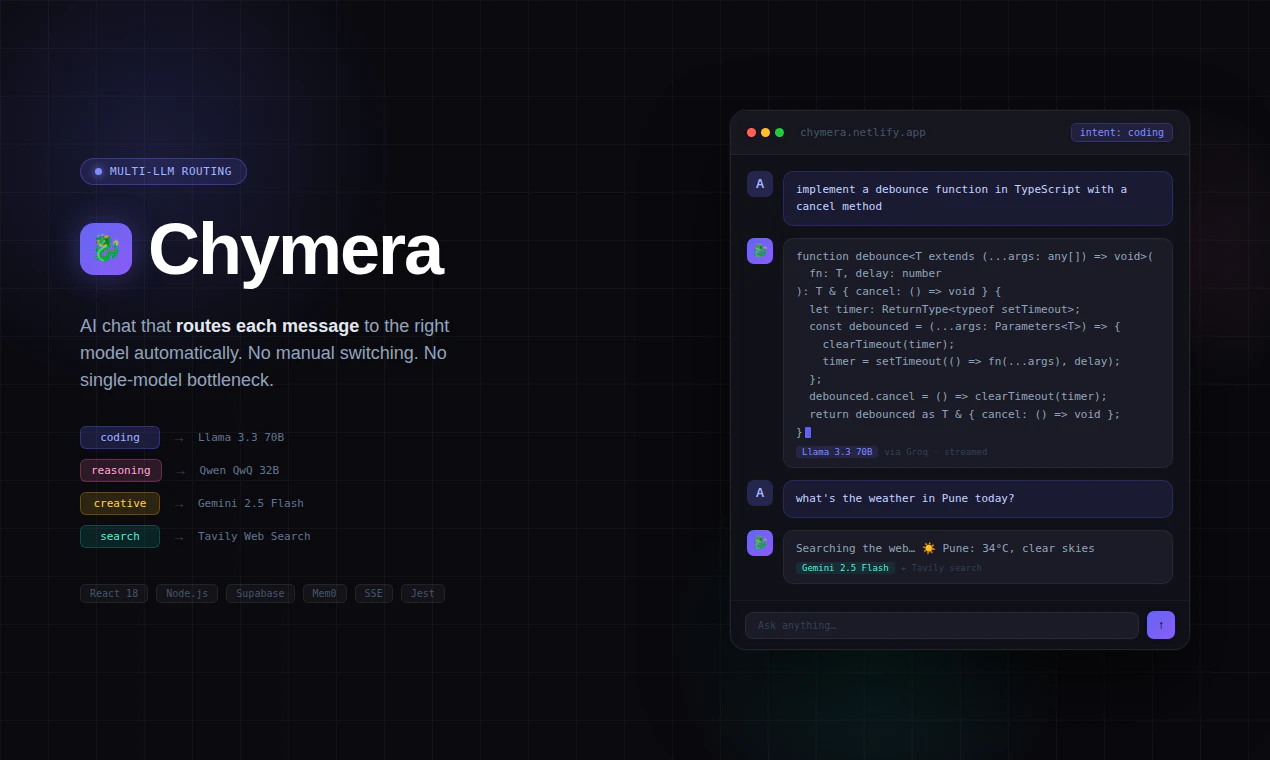Click the Ask anything input field

click(x=941, y=625)
